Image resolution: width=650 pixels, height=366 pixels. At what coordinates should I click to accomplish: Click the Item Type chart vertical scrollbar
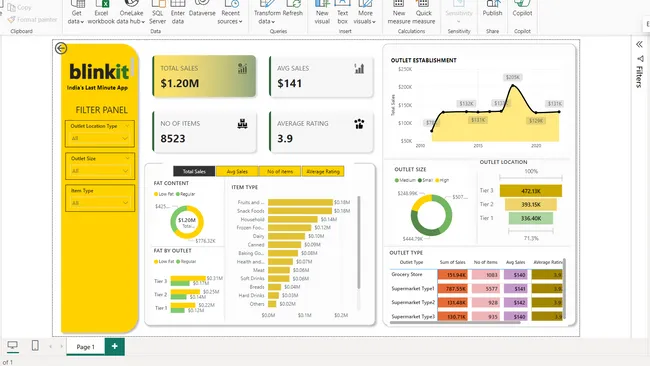tap(359, 242)
